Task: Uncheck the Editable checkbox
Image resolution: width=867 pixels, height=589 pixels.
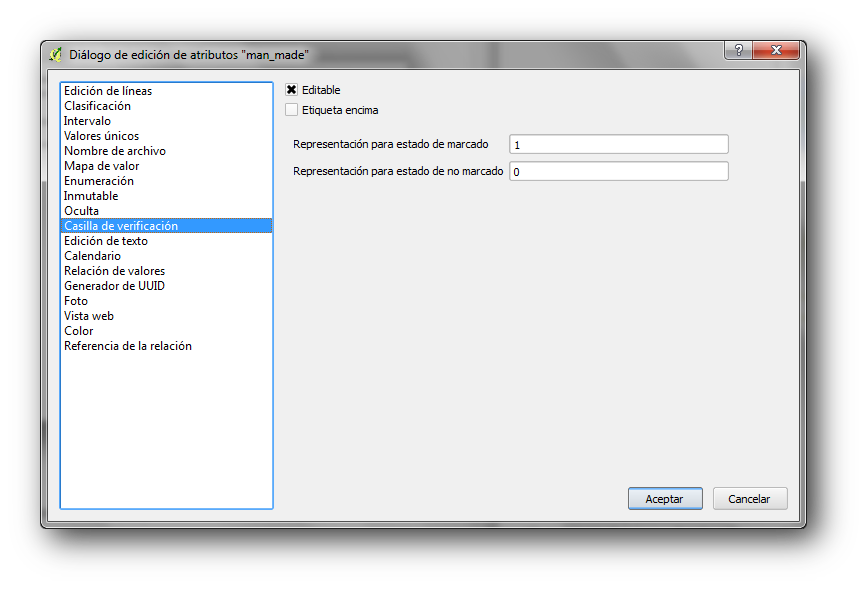Action: pyautogui.click(x=291, y=90)
